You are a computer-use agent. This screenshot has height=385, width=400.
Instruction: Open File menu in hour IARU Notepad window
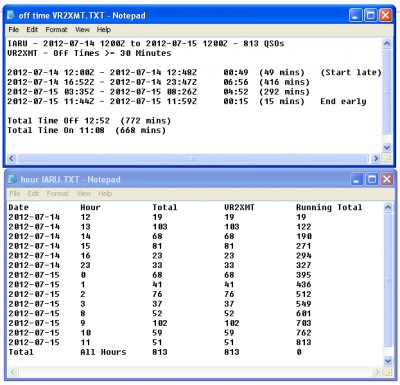click(15, 194)
